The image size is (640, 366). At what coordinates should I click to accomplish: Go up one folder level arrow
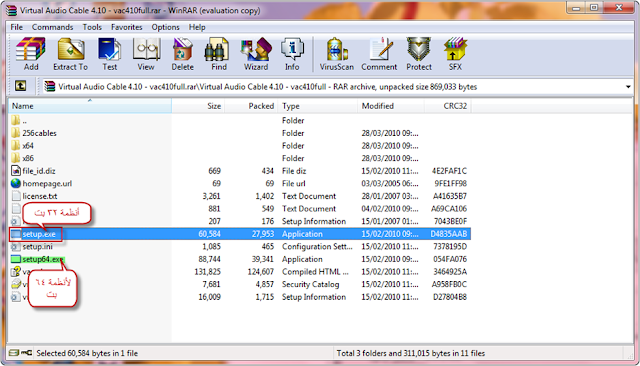click(20, 86)
